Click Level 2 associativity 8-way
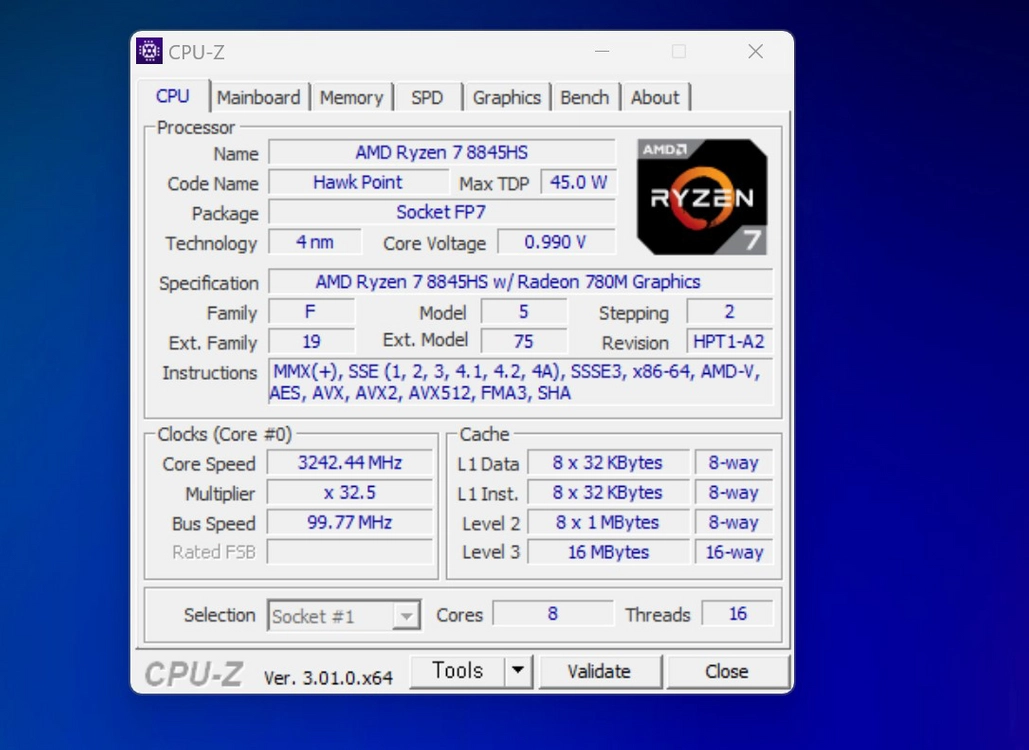Screen dimensions: 1029x750 coord(734,522)
